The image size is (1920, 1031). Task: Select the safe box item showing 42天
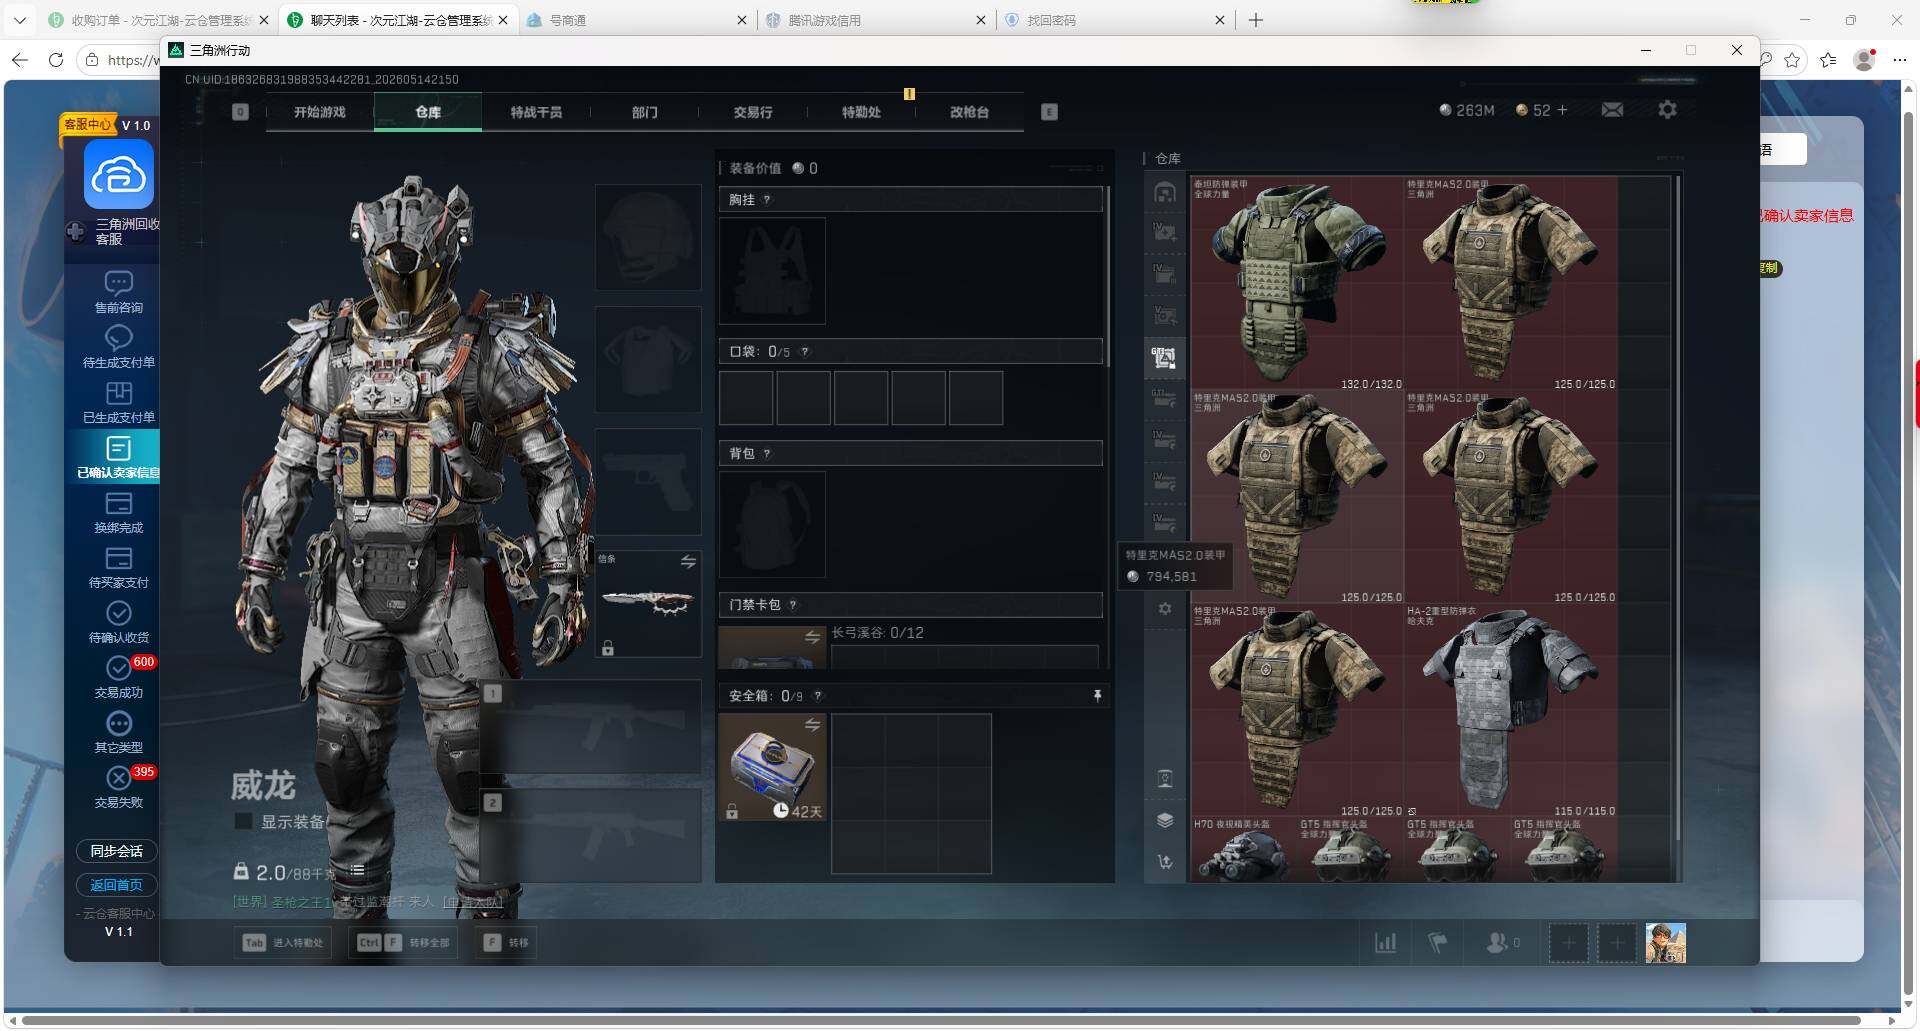[772, 767]
